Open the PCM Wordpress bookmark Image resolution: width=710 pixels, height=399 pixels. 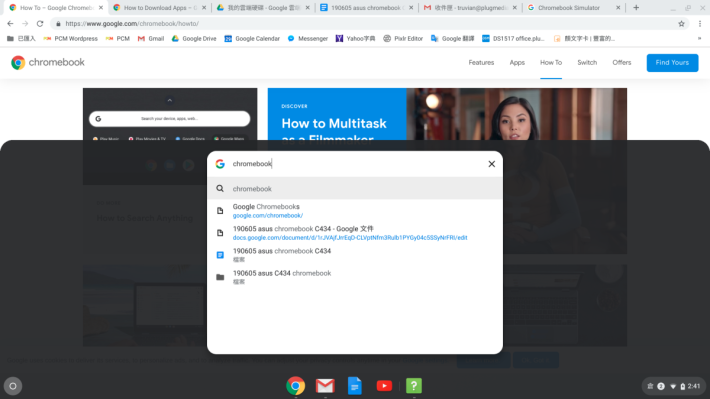pos(71,38)
